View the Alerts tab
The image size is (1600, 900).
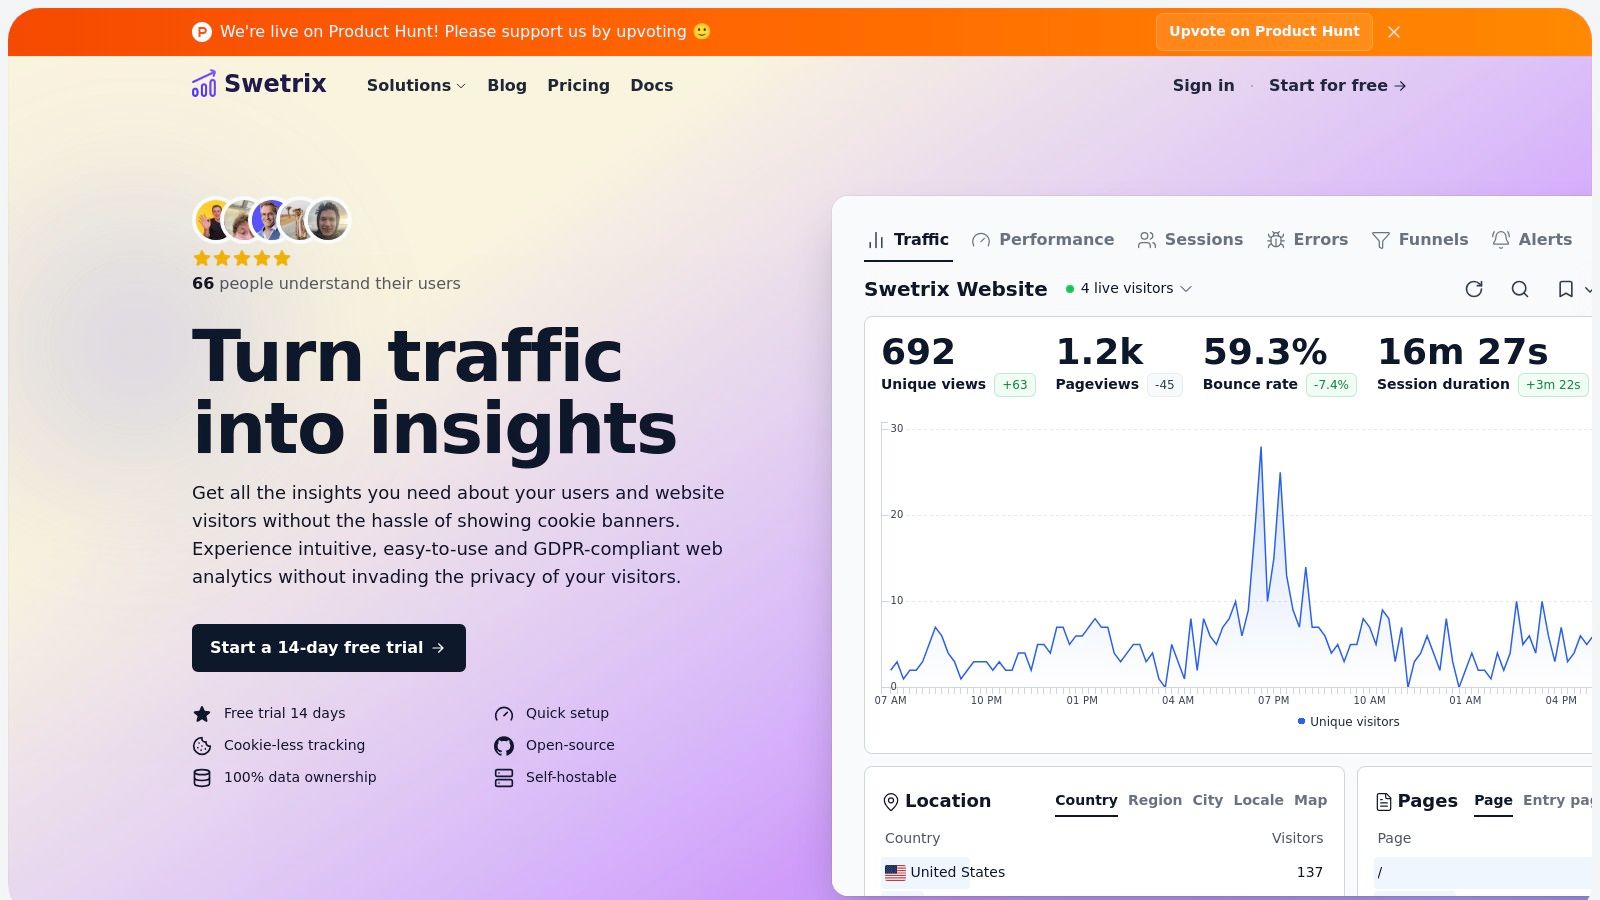tap(1532, 240)
